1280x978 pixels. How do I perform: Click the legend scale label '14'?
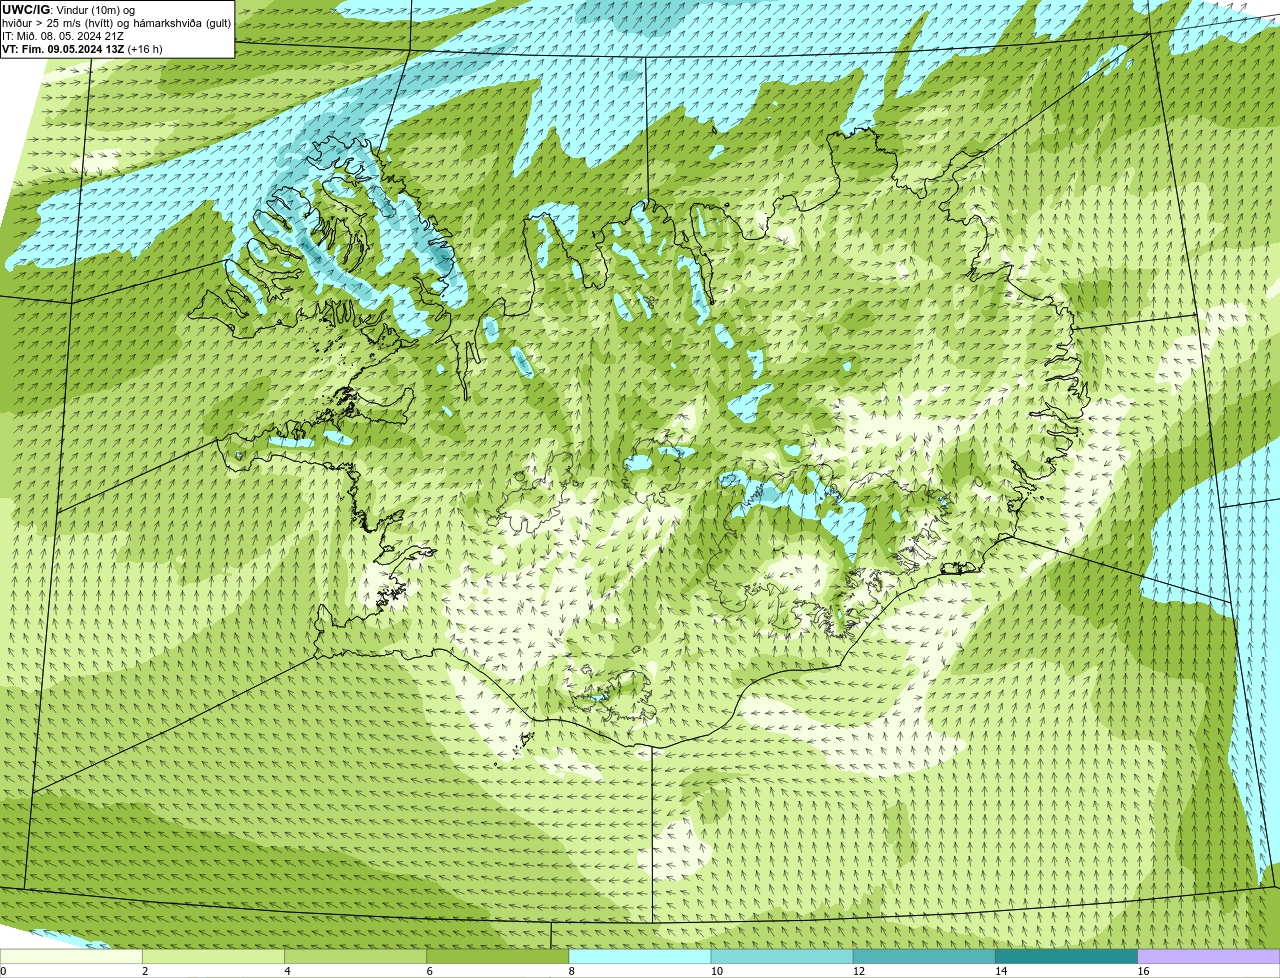tap(1001, 971)
